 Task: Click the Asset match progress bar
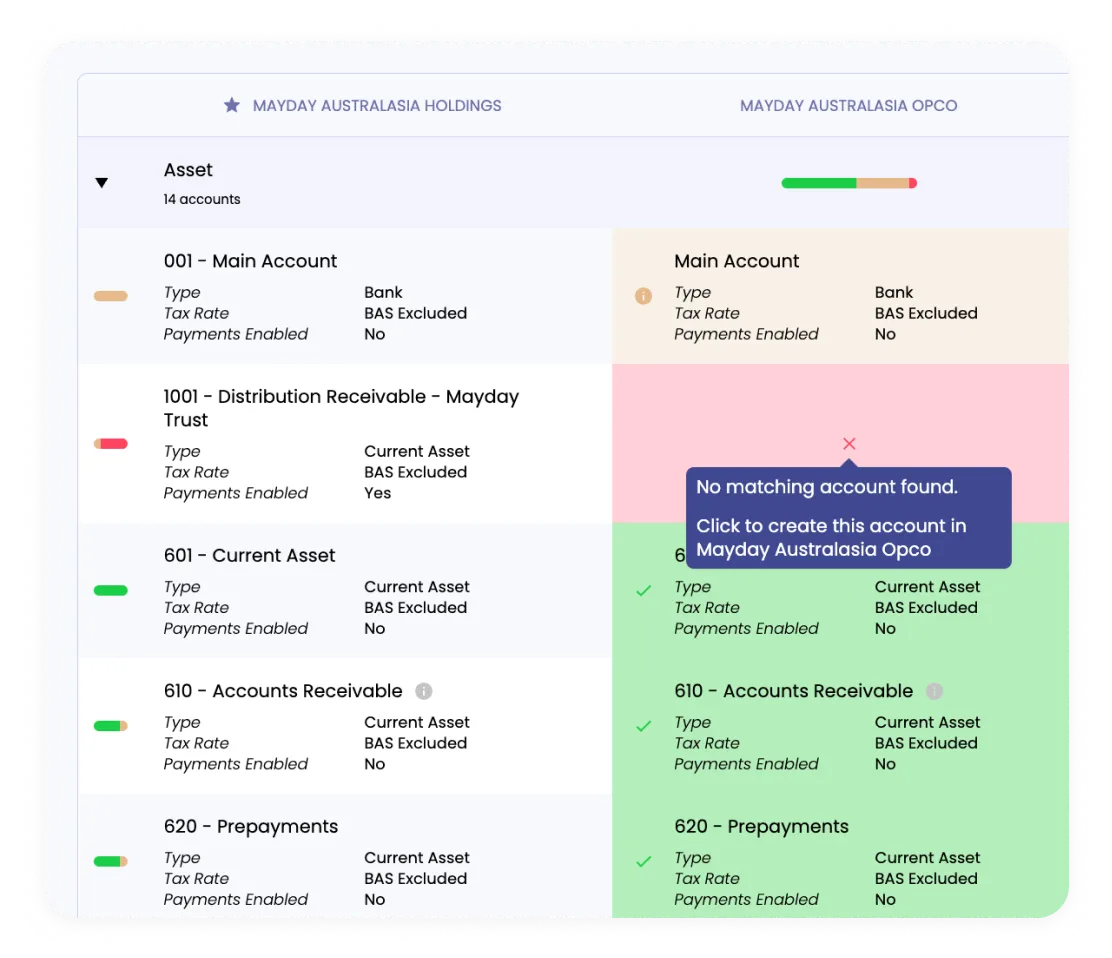tap(849, 183)
